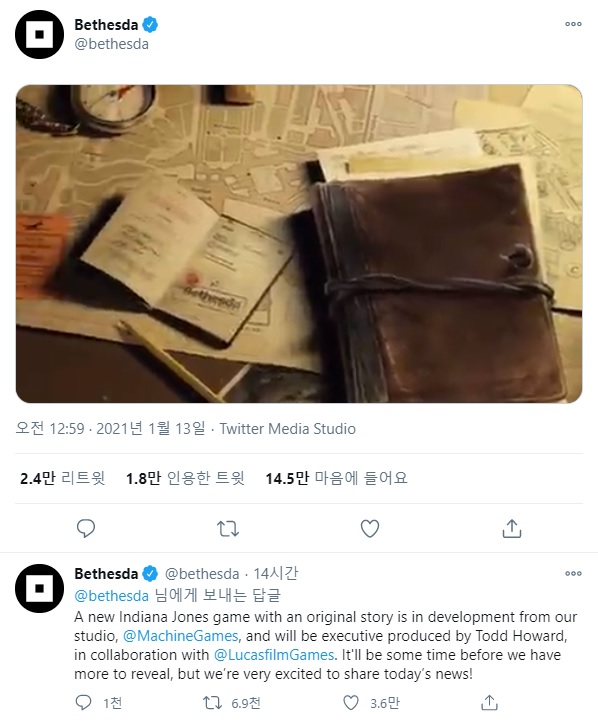Image resolution: width=598 pixels, height=721 pixels.
Task: Click the share icon on main tweet
Action: tap(512, 528)
